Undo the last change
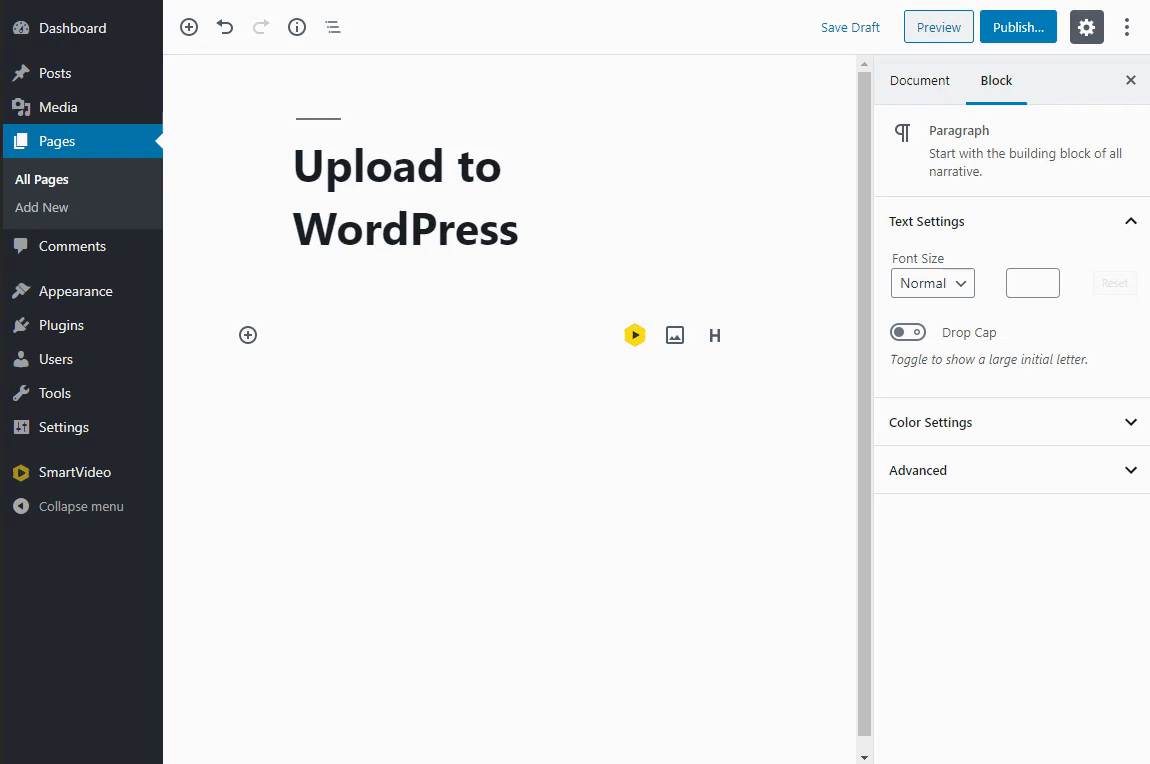 (x=225, y=27)
